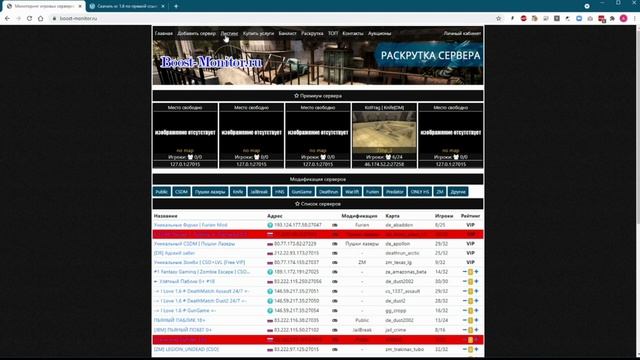
Task: Click plus vote for 83.222.116.38:27035 server
Action: 476,320
